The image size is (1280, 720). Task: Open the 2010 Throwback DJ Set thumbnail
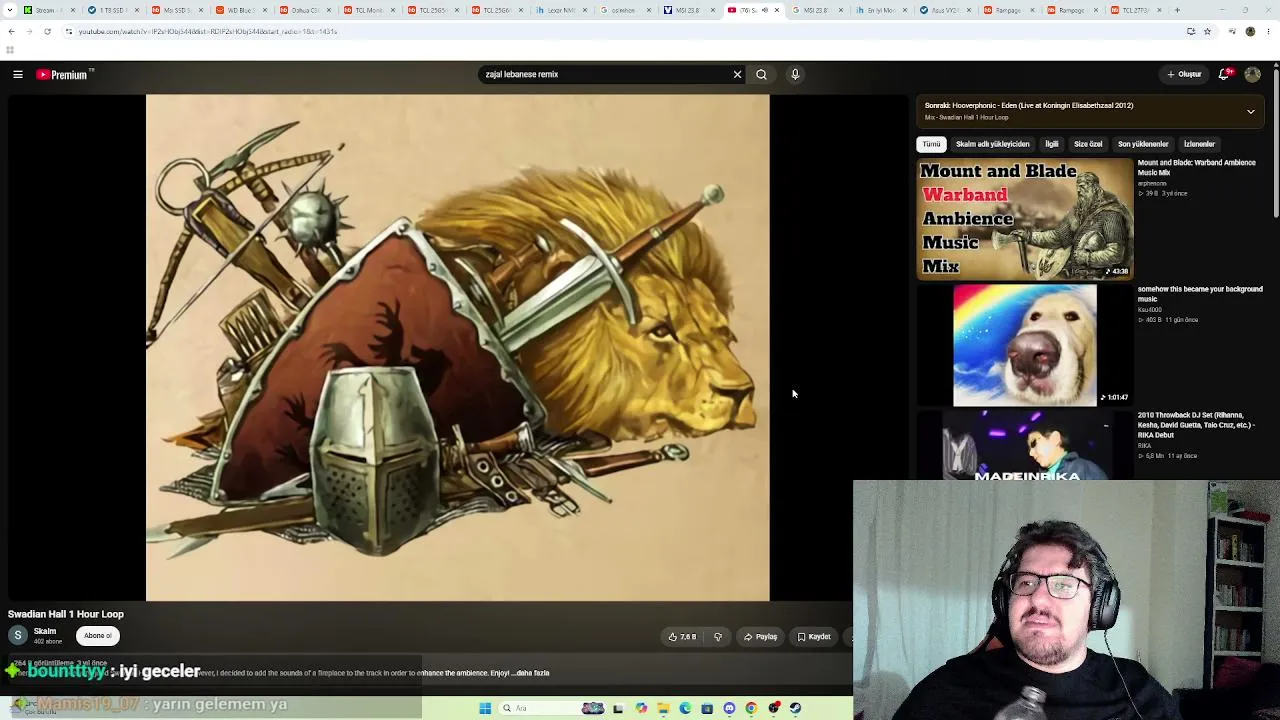point(1025,445)
